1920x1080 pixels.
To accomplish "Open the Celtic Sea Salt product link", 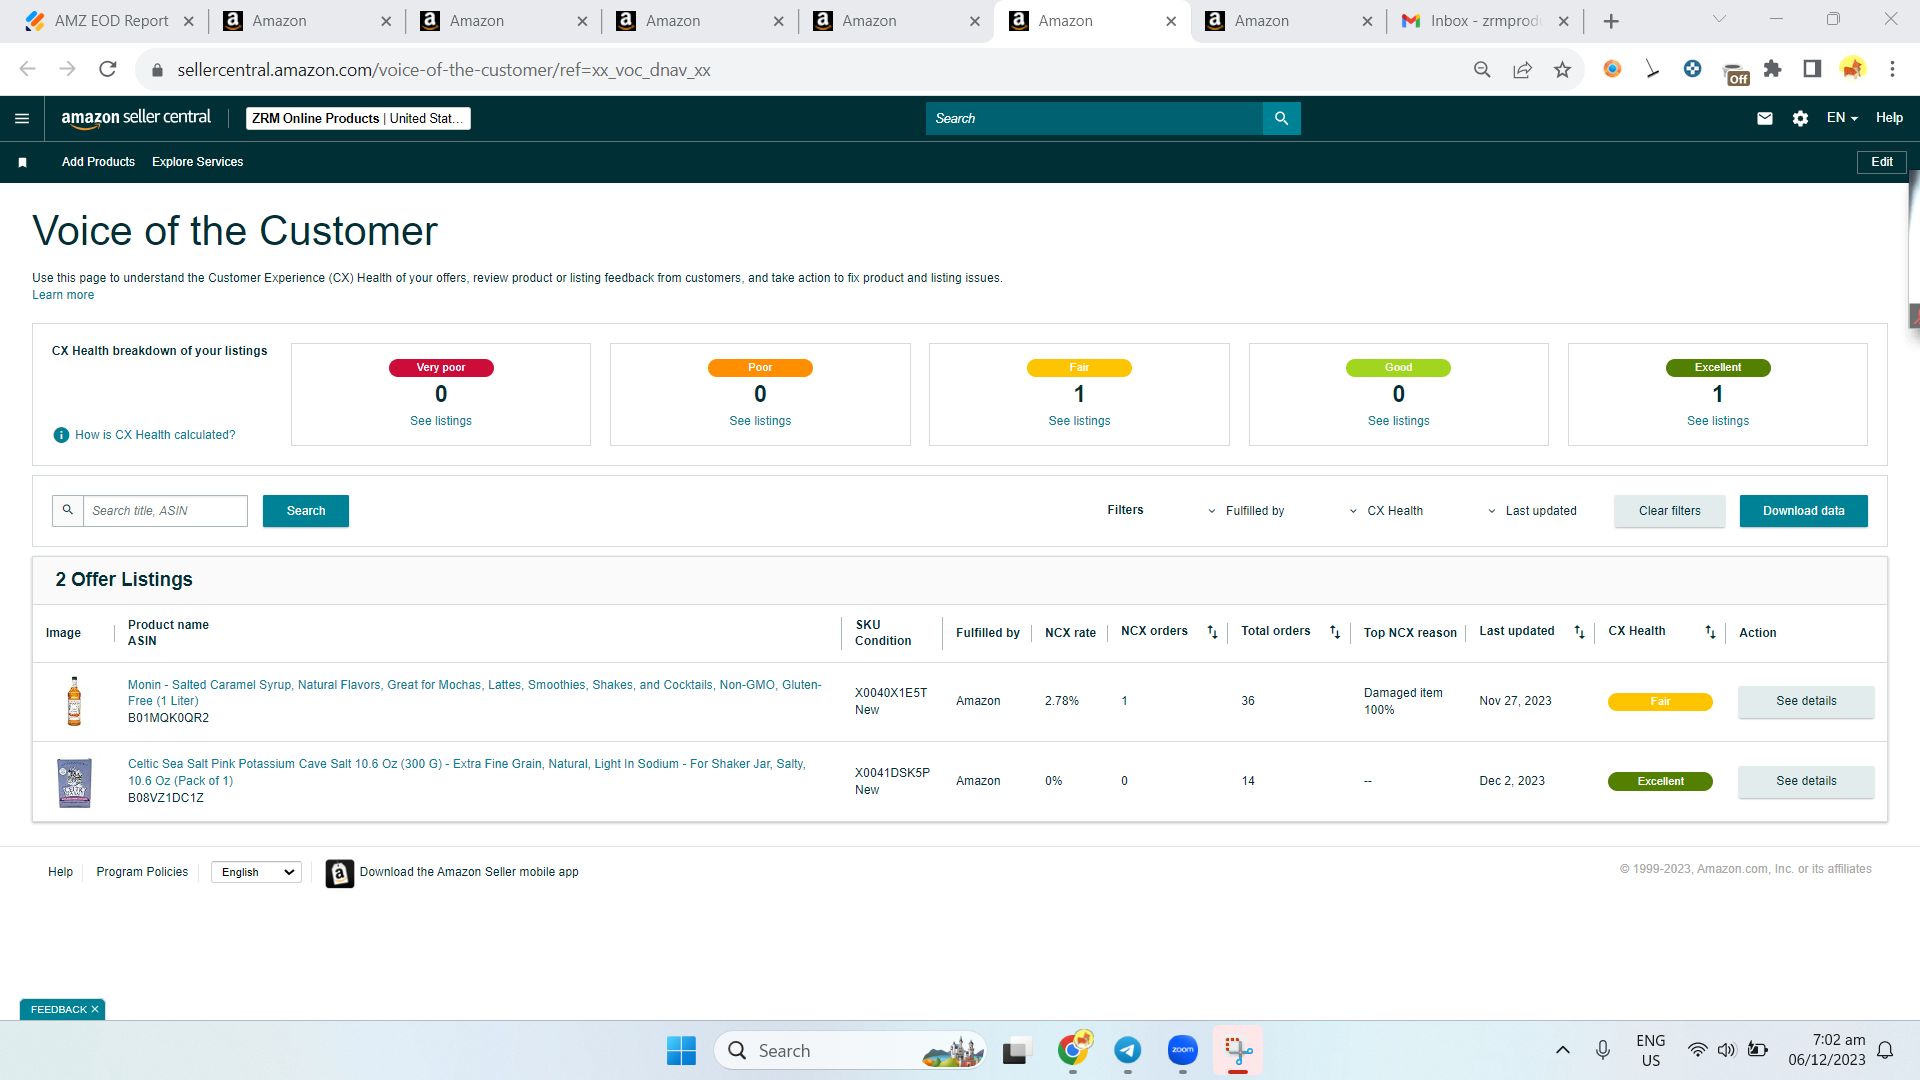I will click(x=466, y=772).
